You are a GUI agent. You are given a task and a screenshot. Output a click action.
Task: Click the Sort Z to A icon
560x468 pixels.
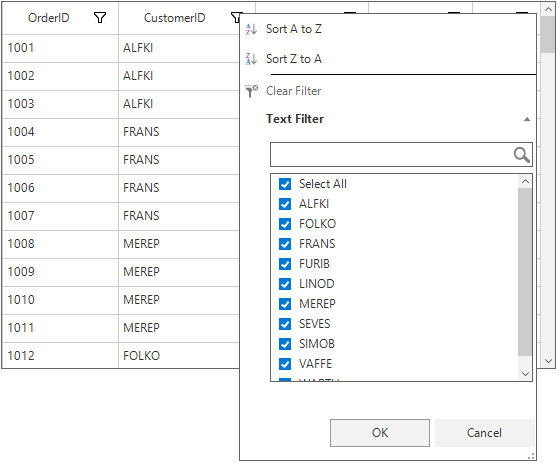(251, 59)
